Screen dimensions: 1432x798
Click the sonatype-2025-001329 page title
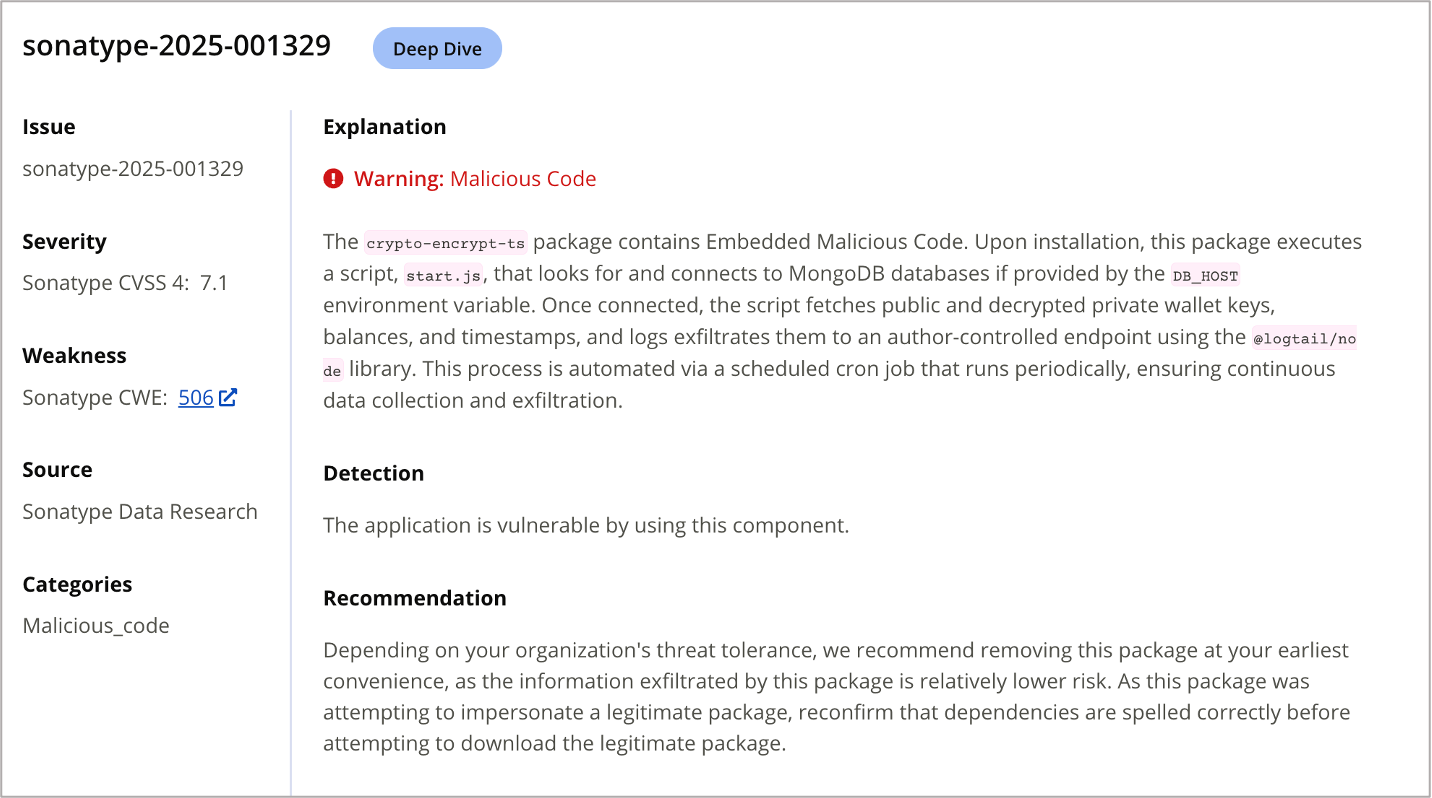pos(177,46)
